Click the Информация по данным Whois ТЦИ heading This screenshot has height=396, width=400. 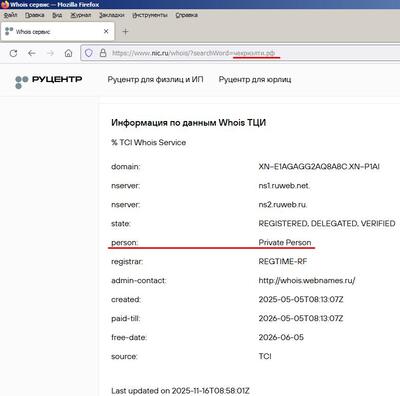tap(189, 123)
